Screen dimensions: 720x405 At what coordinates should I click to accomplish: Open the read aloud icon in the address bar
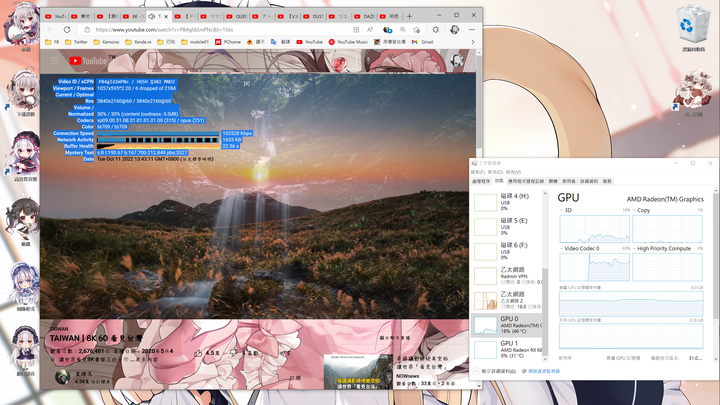[x=370, y=29]
